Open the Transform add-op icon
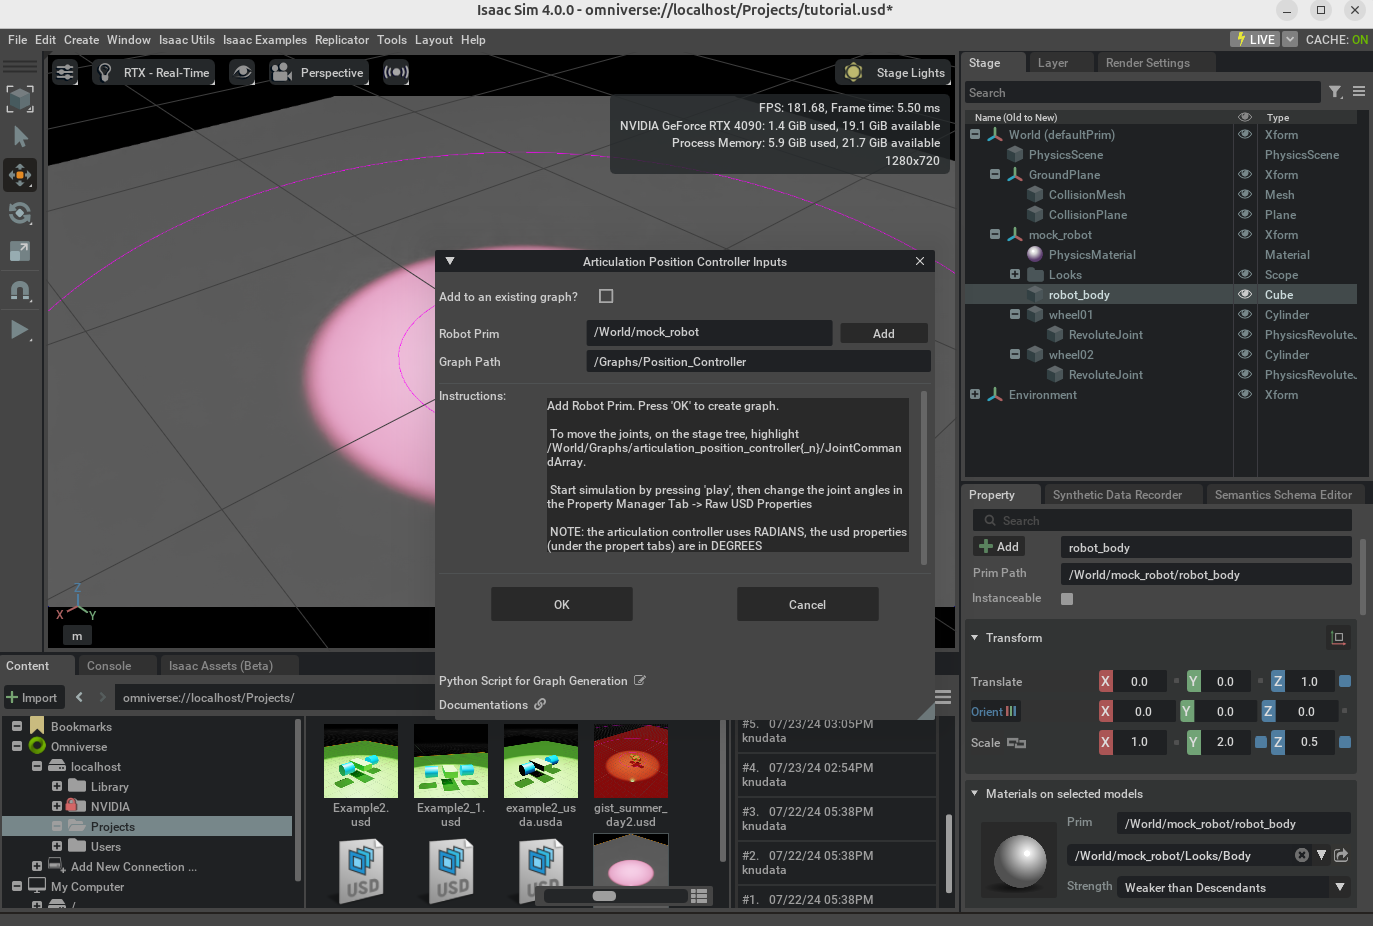This screenshot has height=926, width=1373. point(1338,637)
